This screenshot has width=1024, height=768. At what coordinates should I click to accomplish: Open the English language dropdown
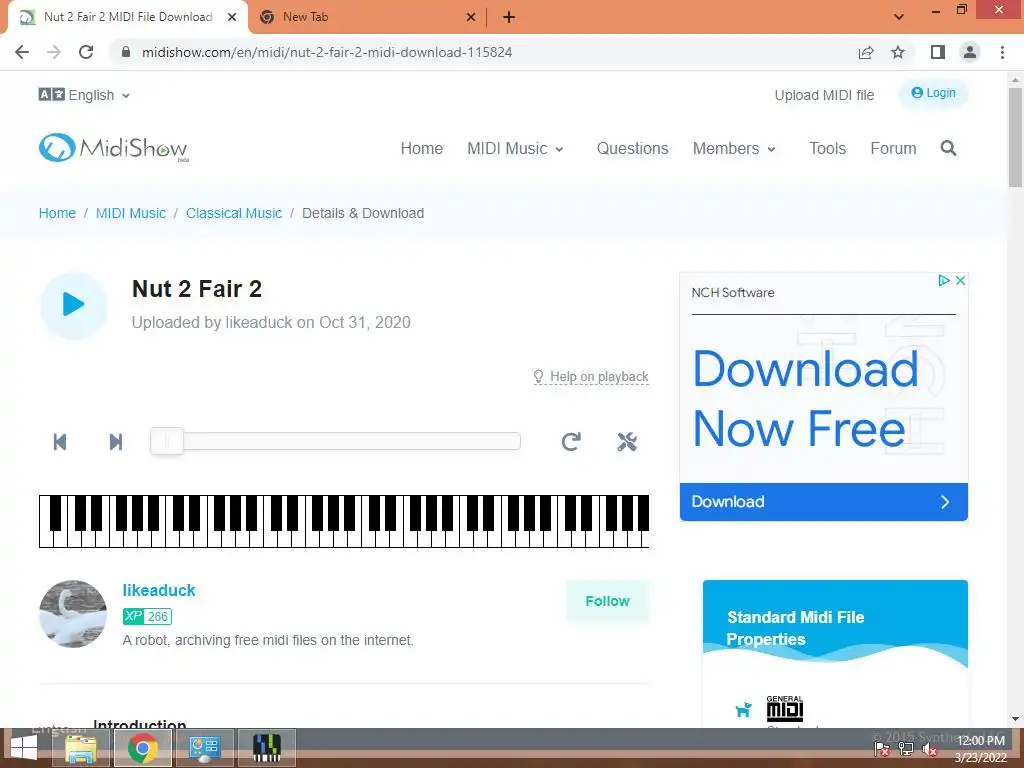click(84, 95)
